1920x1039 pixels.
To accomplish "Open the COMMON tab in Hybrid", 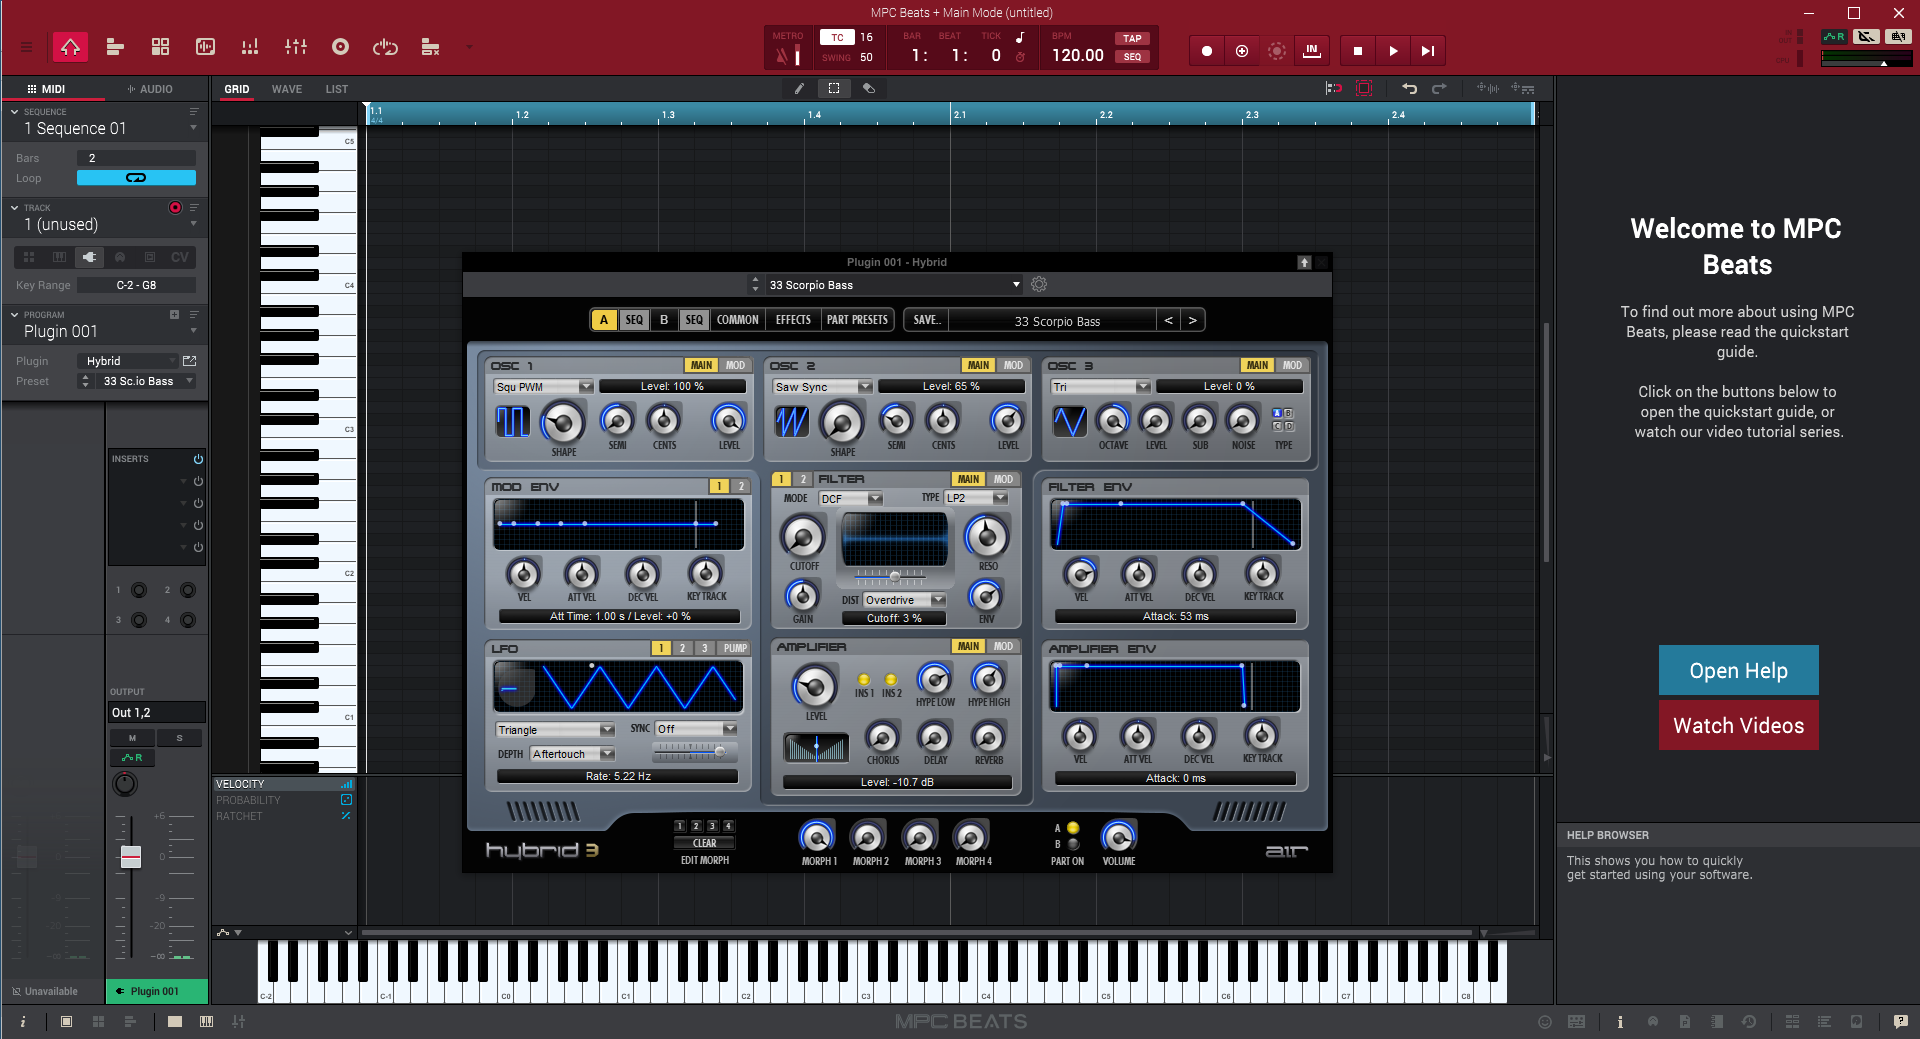I will [738, 320].
